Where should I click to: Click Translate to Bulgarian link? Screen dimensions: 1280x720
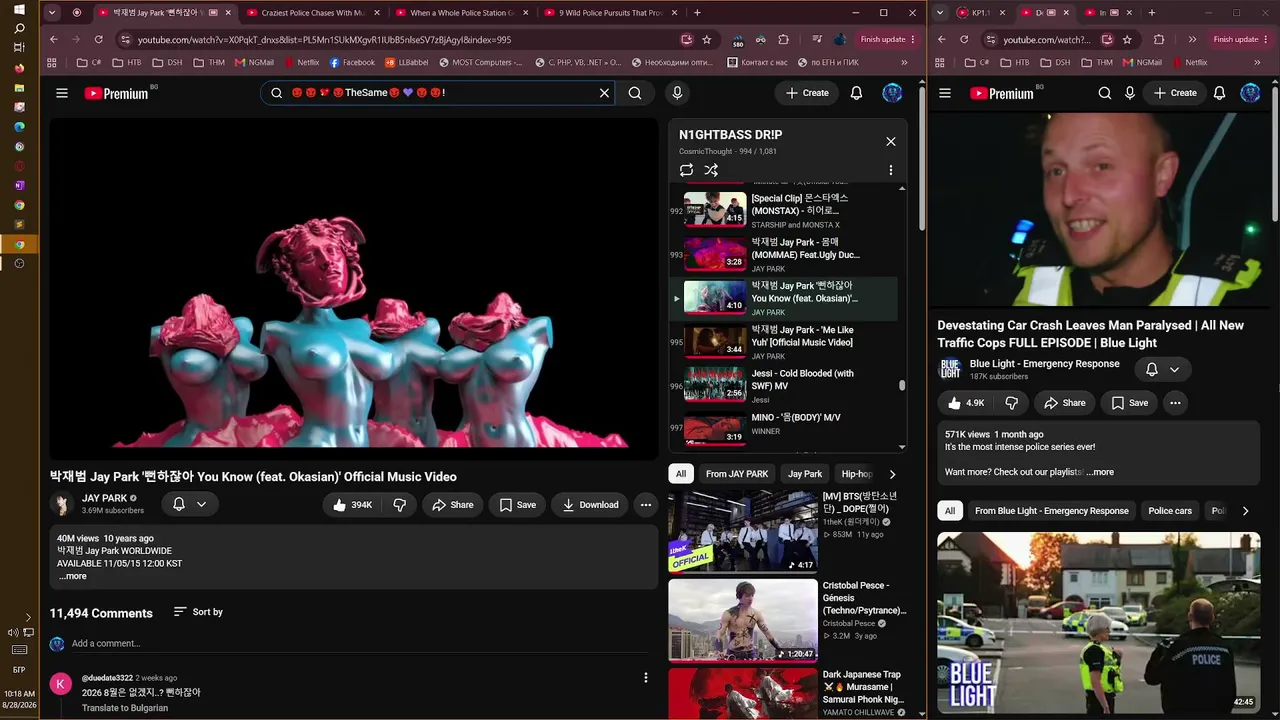pyautogui.click(x=125, y=708)
